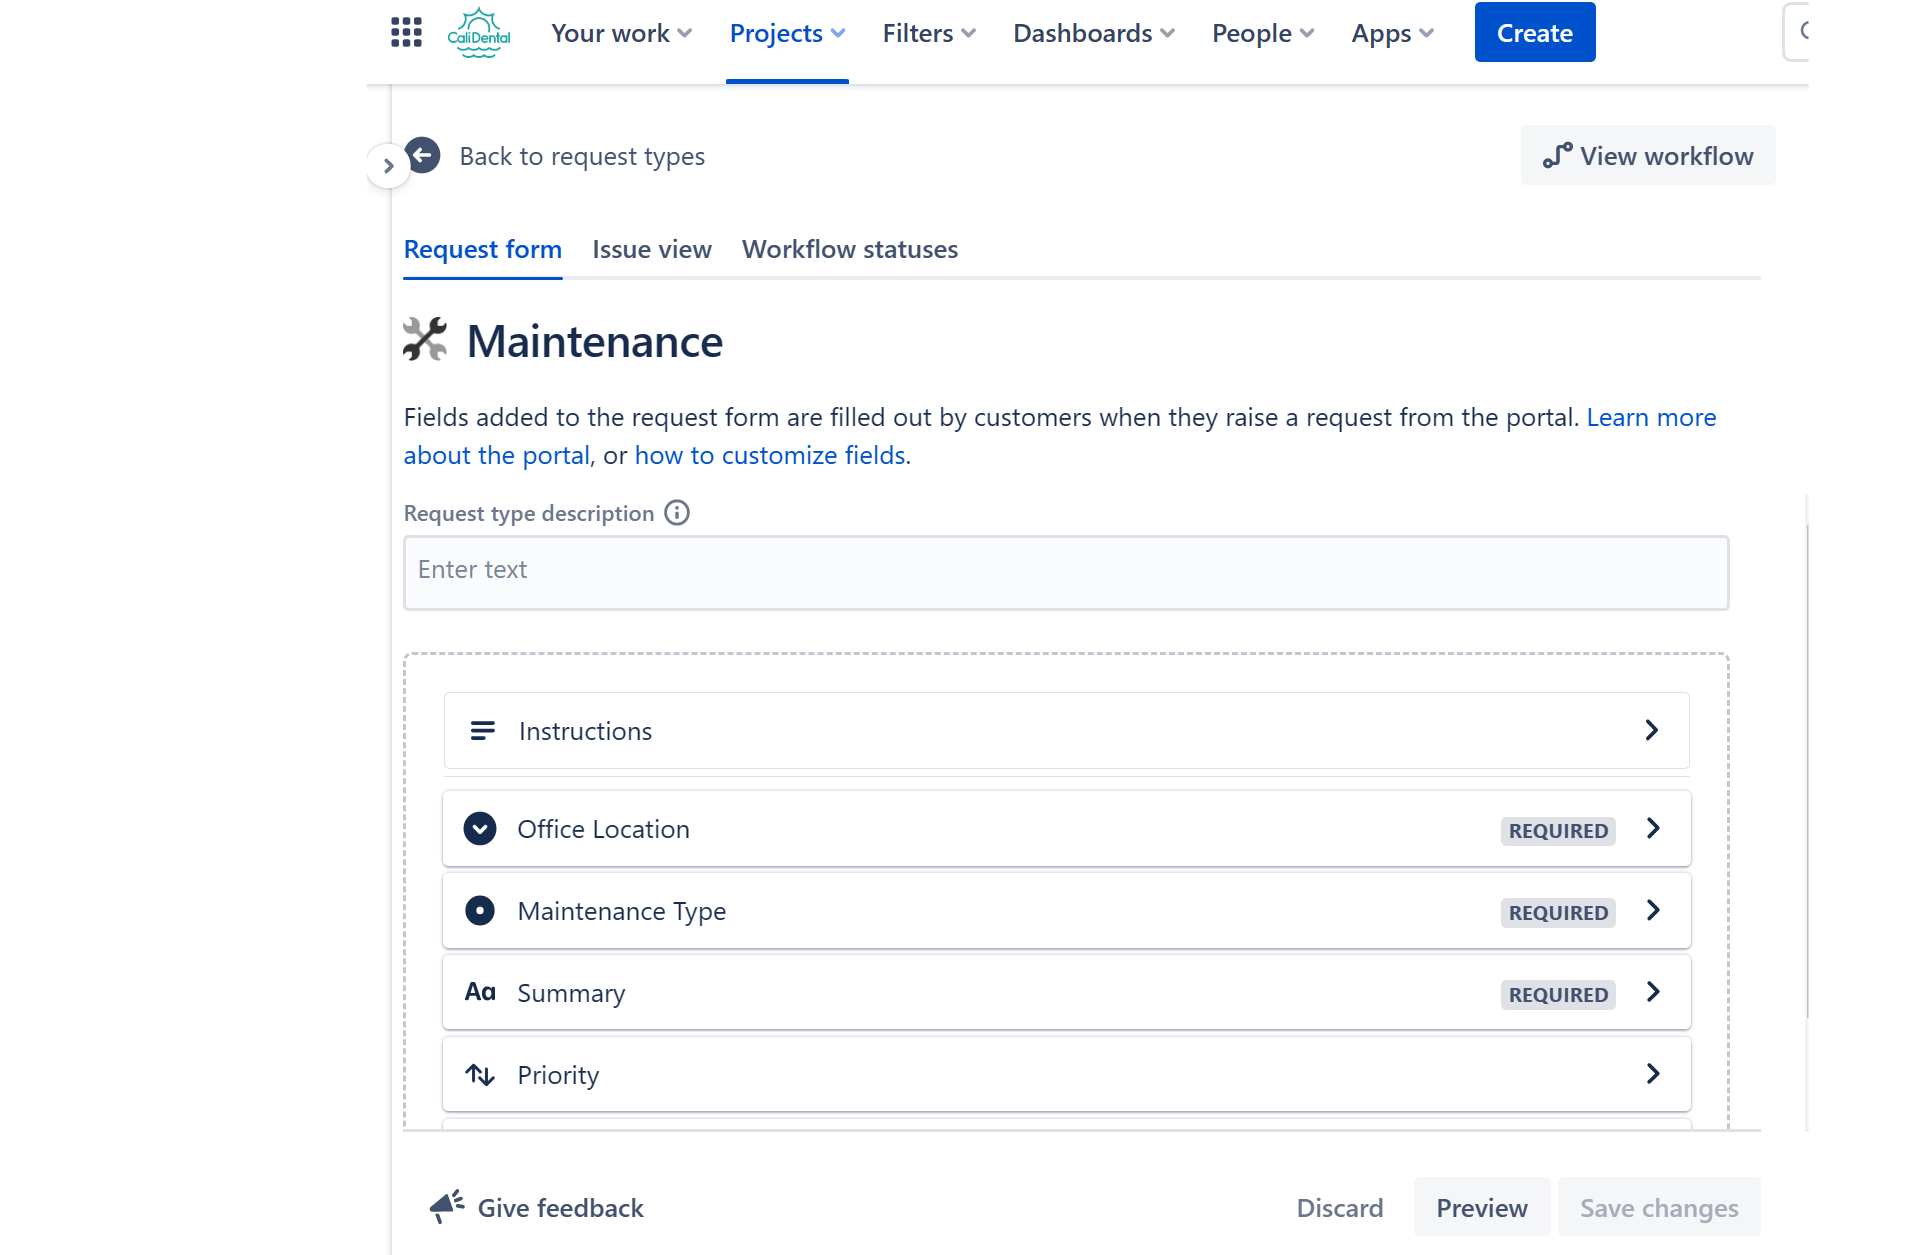Open the People menu dropdown

click(x=1262, y=32)
